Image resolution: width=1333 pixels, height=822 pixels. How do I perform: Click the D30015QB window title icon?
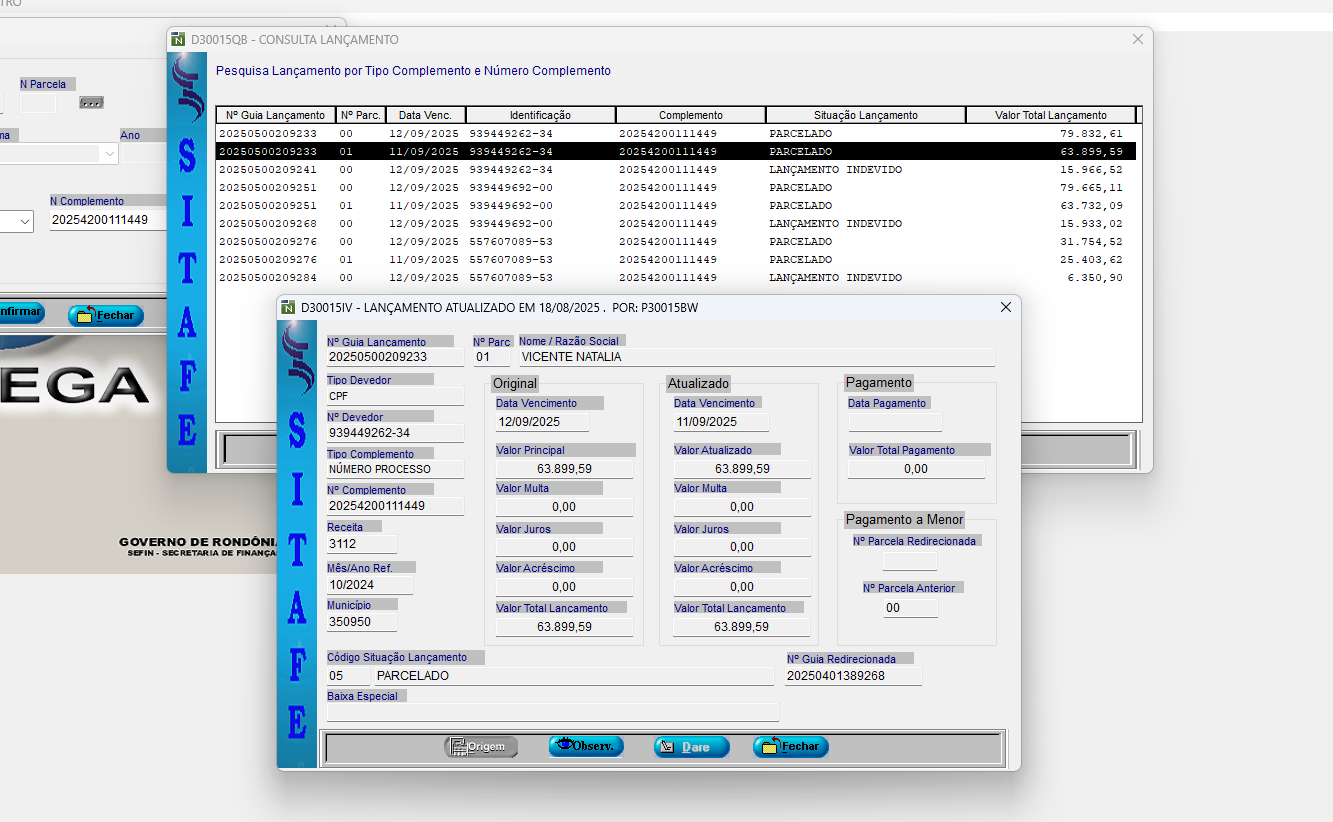click(179, 40)
